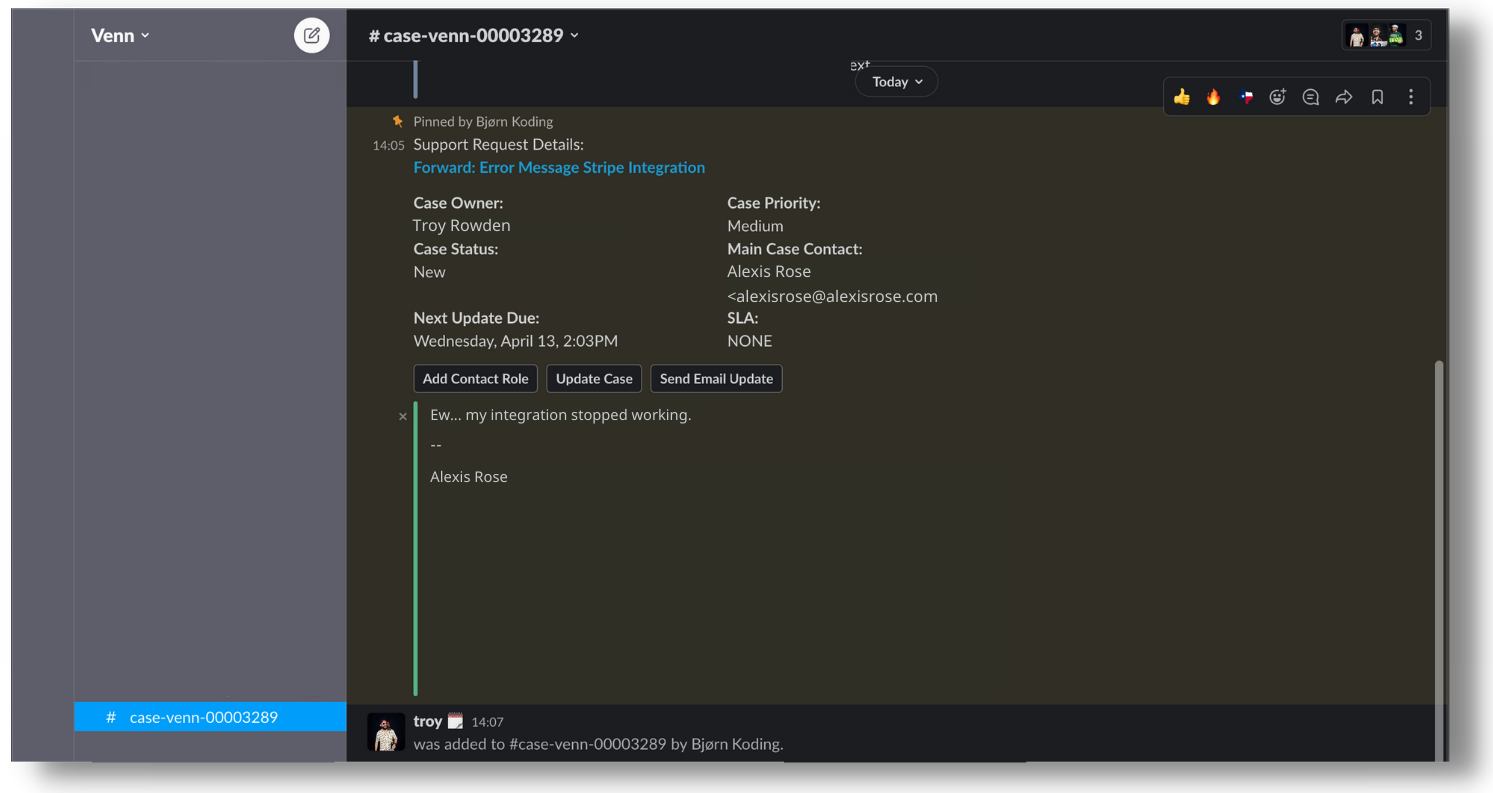This screenshot has height=793, width=1493.
Task: Open the Today date navigation dropdown
Action: coord(895,81)
